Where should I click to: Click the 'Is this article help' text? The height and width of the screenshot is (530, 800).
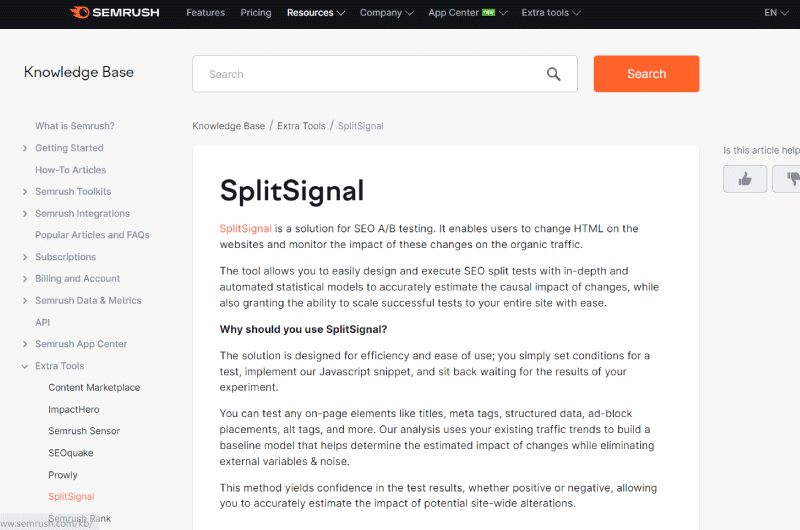pyautogui.click(x=761, y=150)
